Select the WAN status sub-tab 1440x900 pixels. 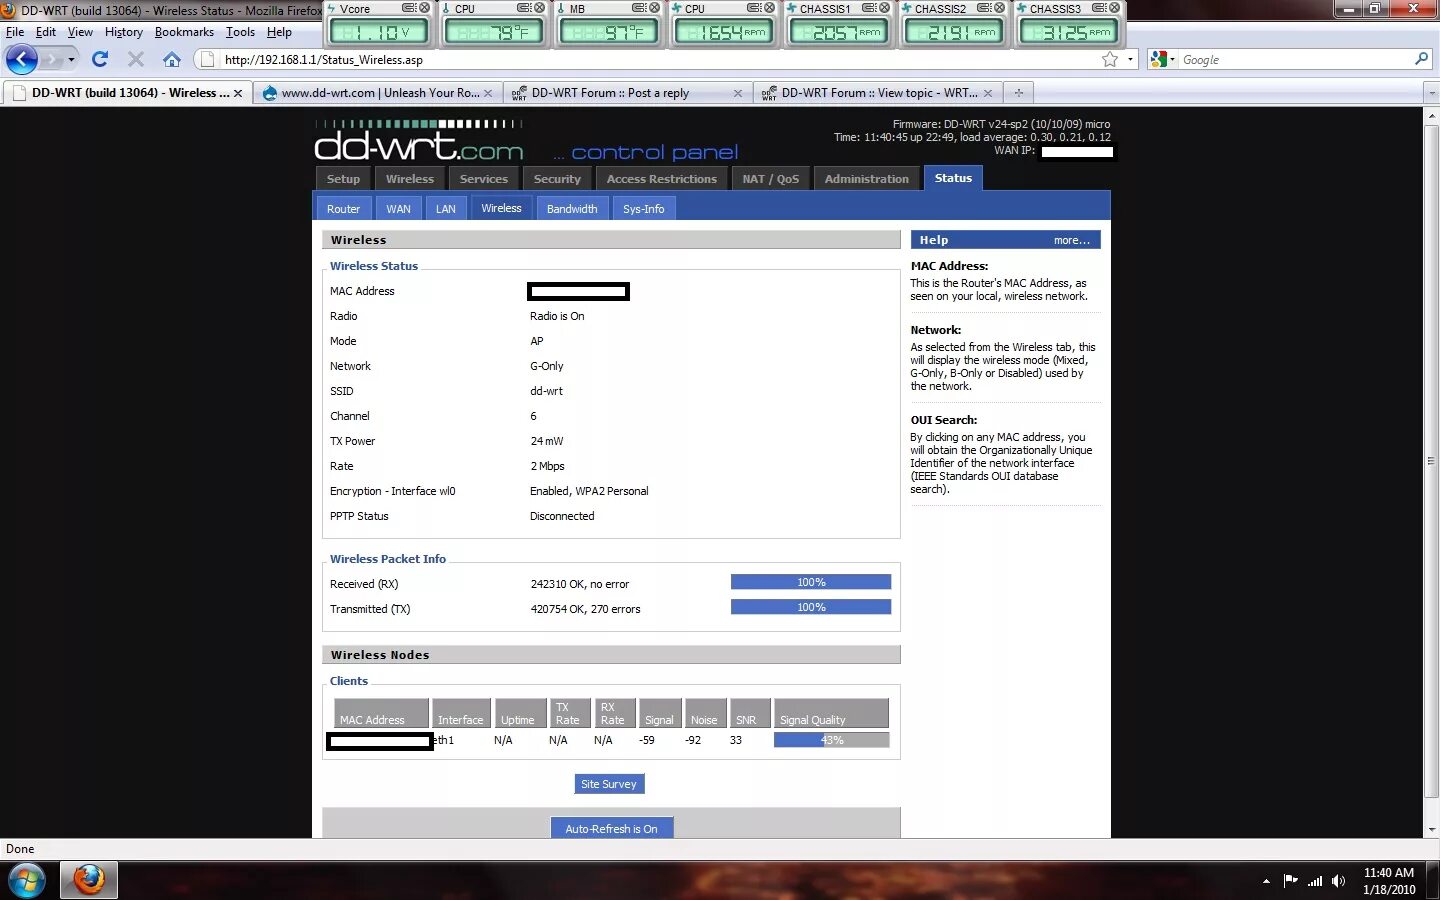(x=399, y=209)
